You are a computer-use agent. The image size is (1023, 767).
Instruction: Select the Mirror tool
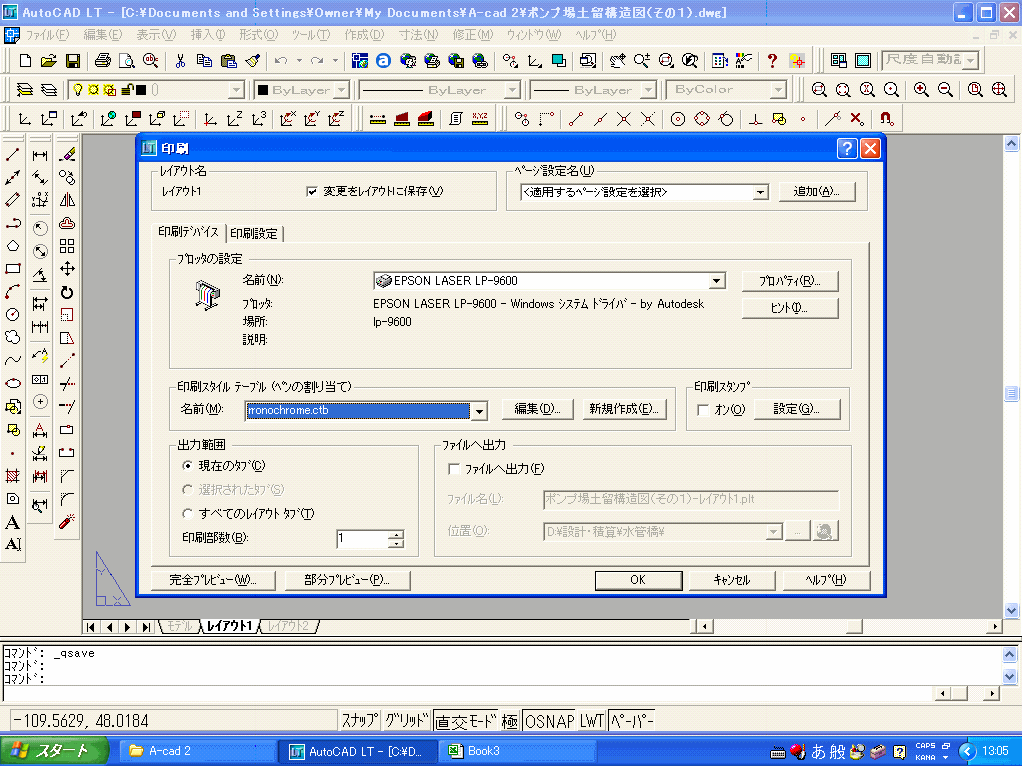click(67, 200)
